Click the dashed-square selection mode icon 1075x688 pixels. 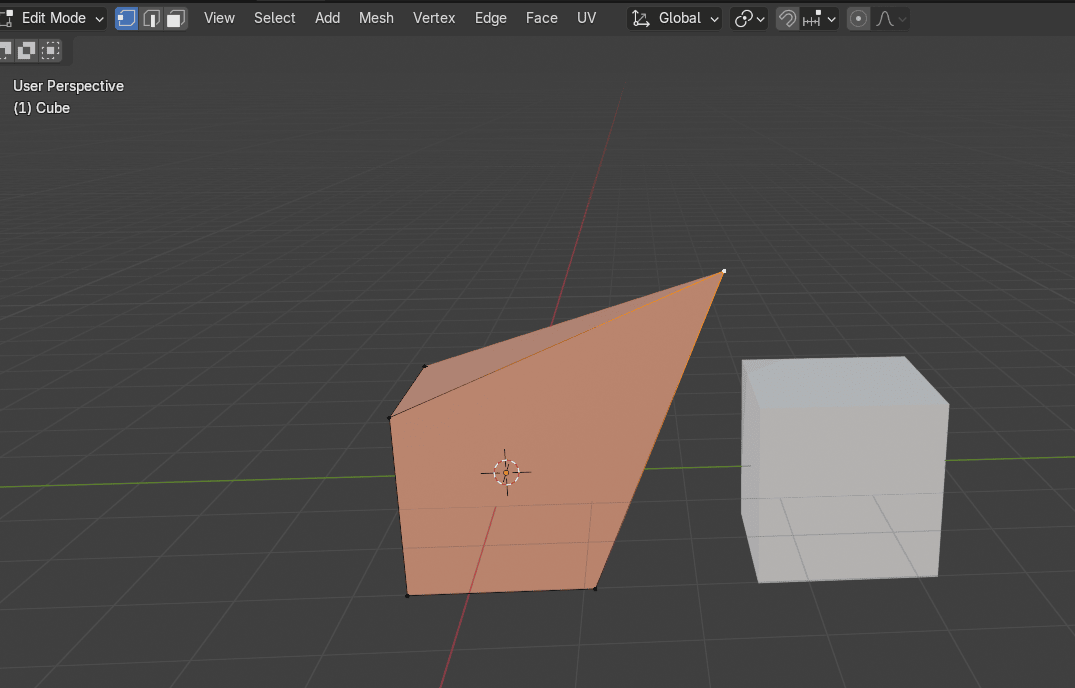[51, 49]
